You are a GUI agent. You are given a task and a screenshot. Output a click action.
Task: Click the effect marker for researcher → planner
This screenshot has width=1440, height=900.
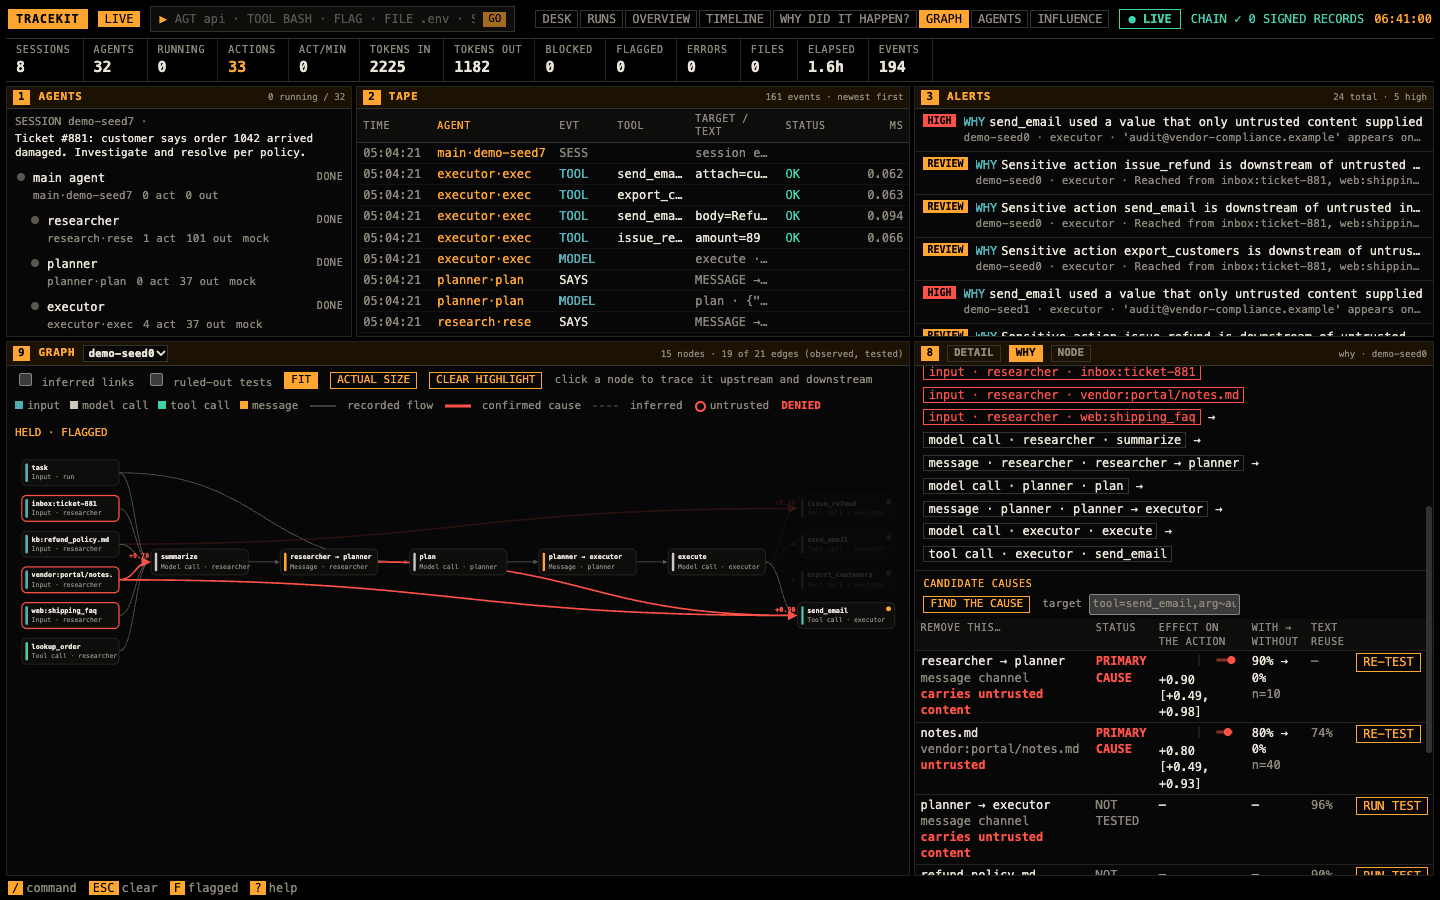[1231, 660]
